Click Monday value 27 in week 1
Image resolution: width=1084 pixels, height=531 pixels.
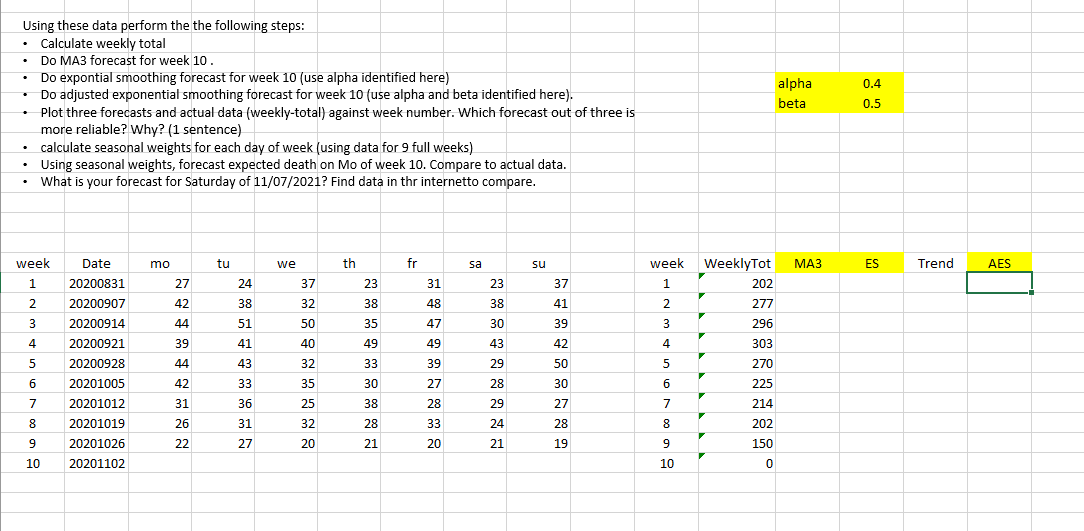160,283
